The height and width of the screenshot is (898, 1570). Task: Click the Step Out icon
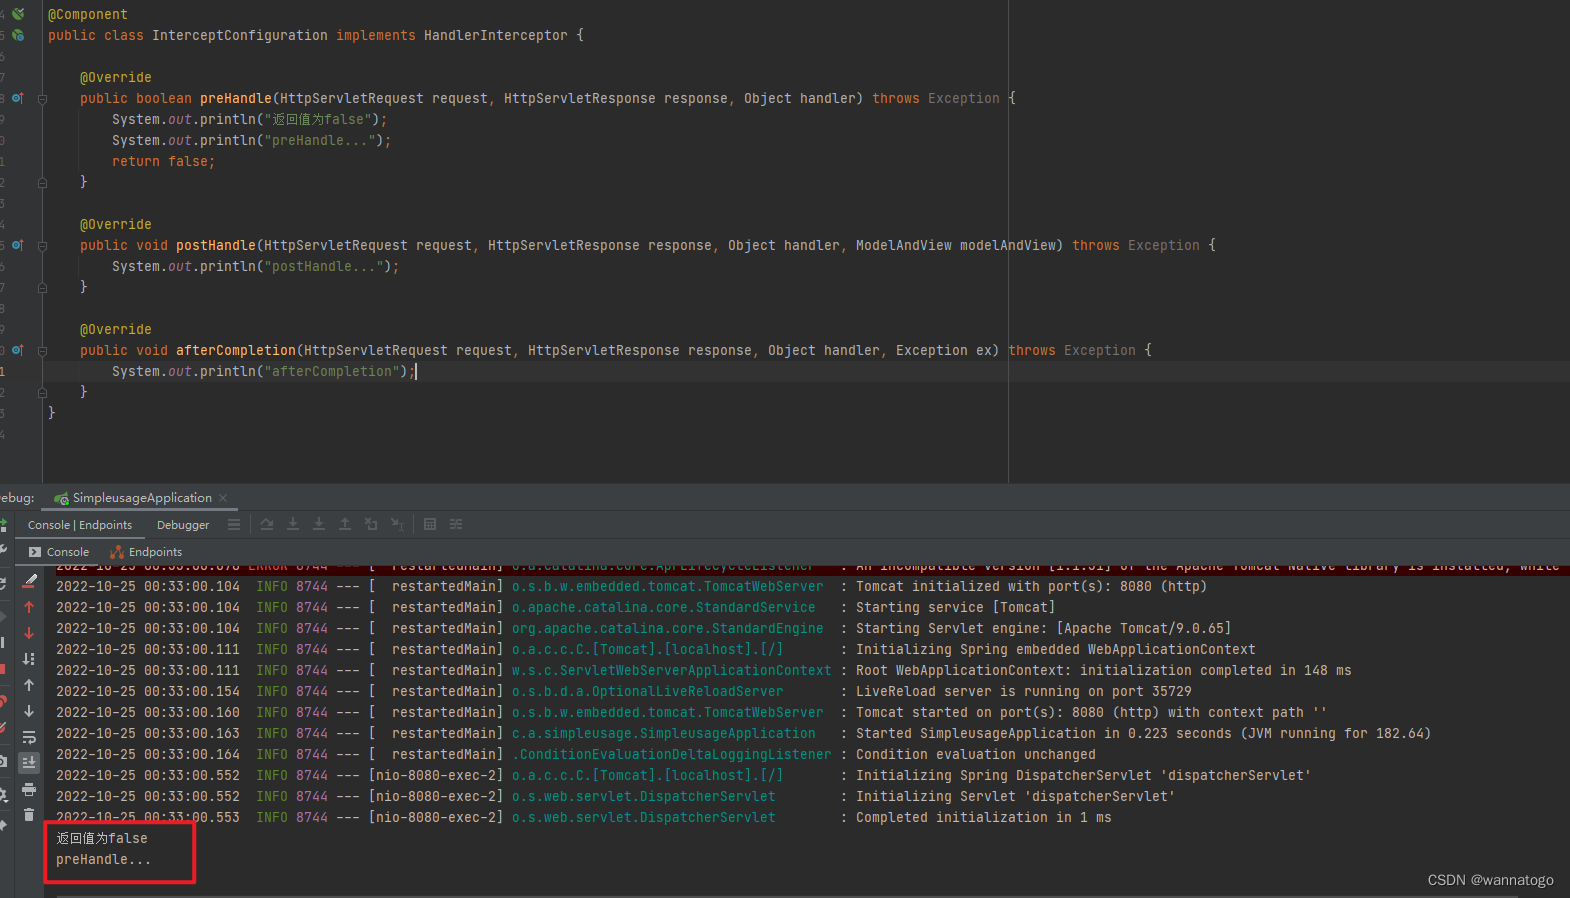point(345,524)
